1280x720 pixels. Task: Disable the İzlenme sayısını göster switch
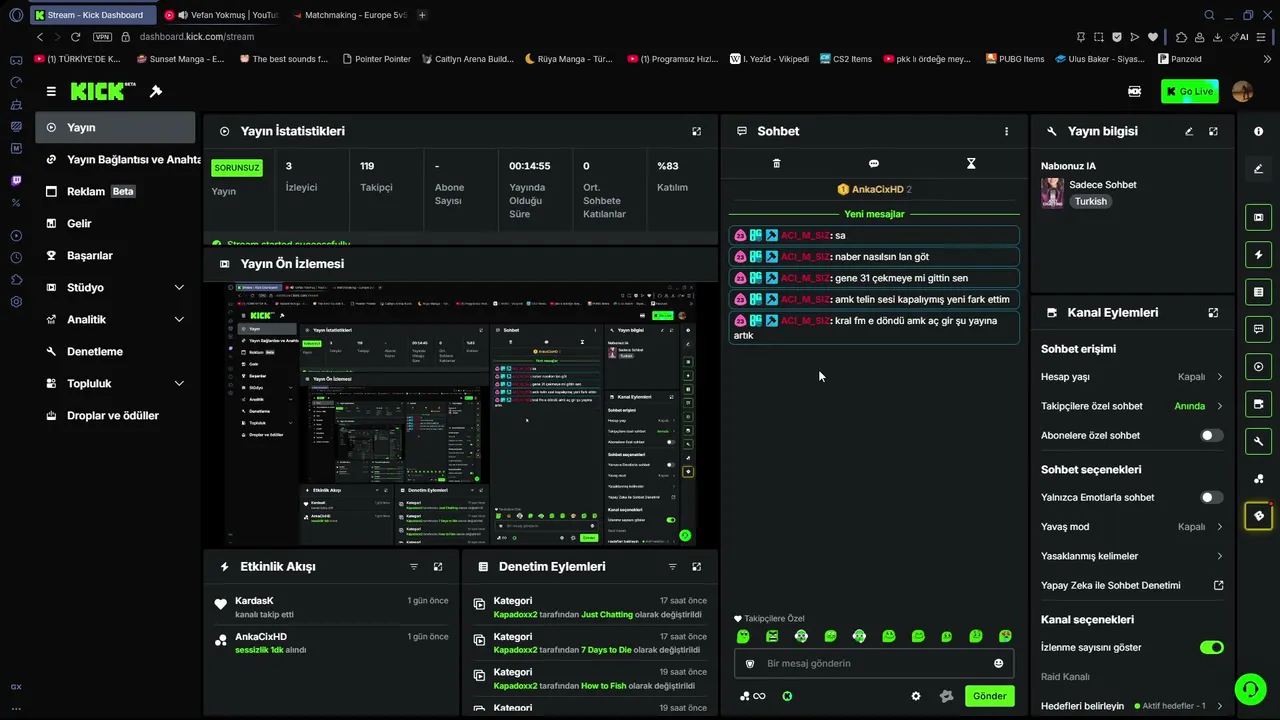pos(1211,647)
